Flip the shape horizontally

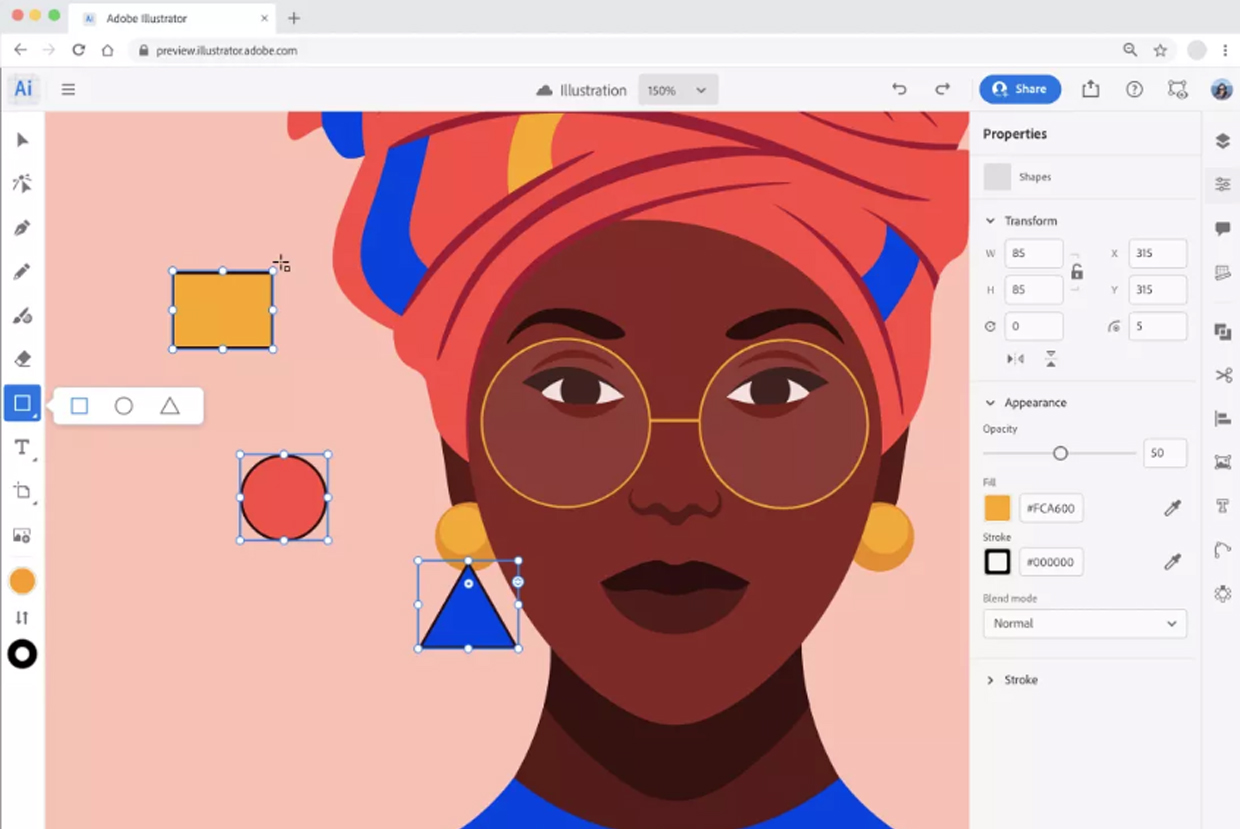tap(1016, 359)
